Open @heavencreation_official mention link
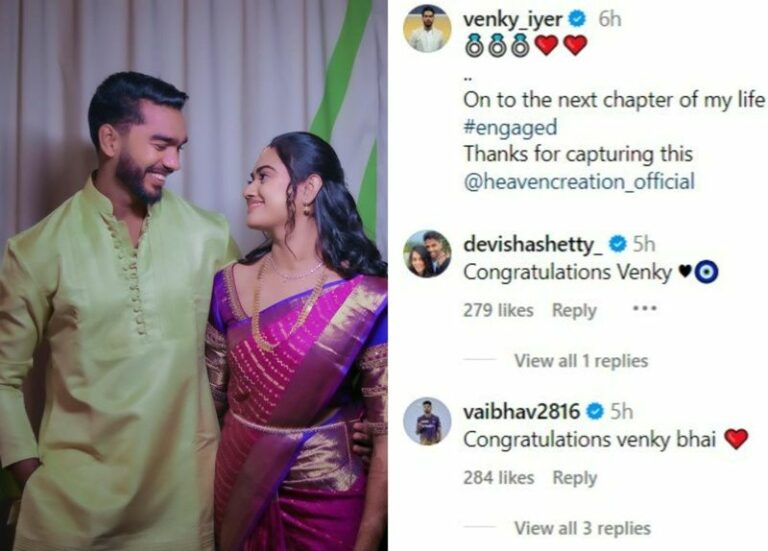Image resolution: width=768 pixels, height=551 pixels. click(x=579, y=182)
